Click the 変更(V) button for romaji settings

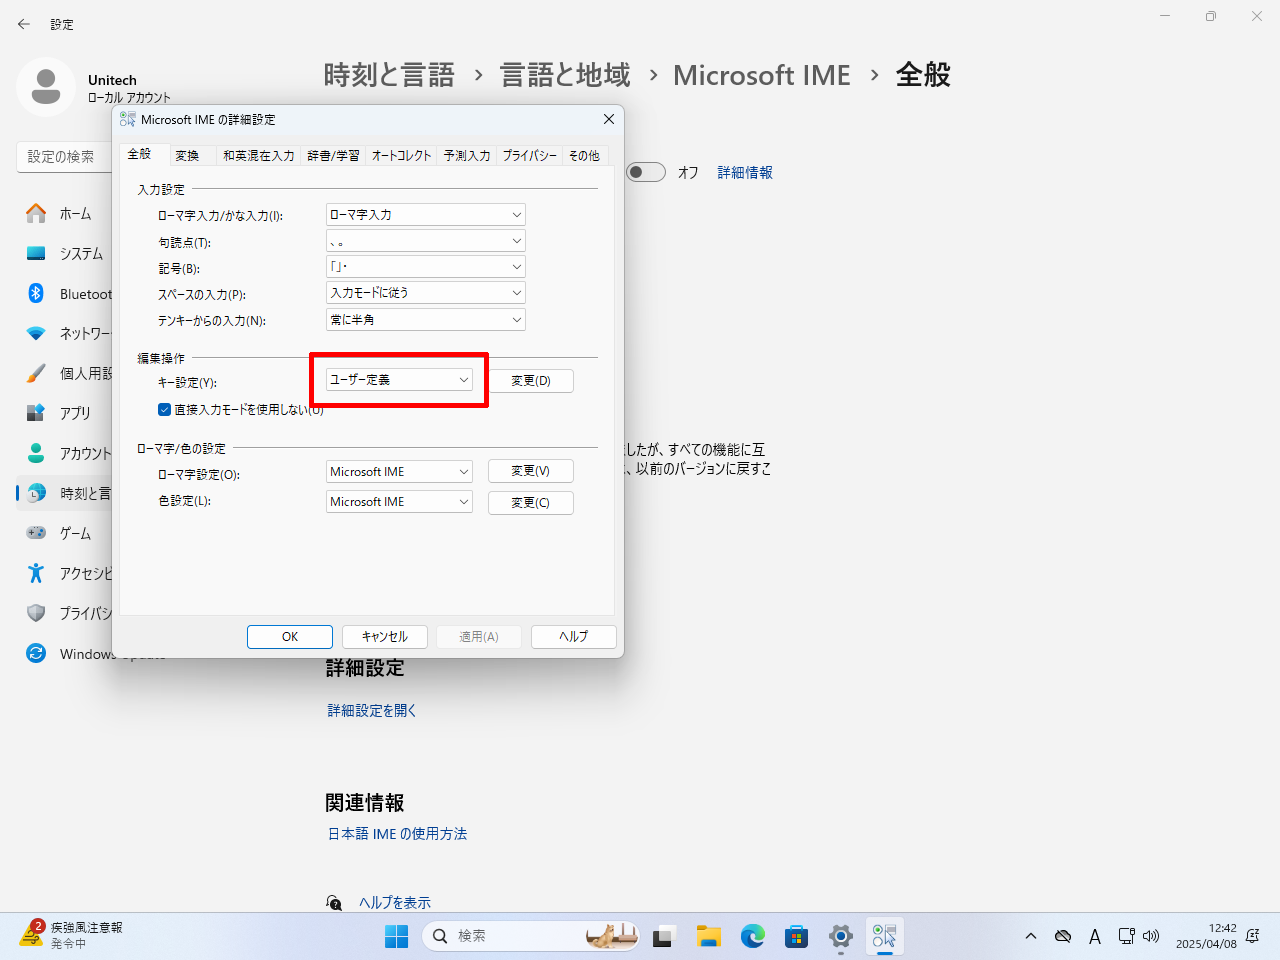click(x=531, y=471)
